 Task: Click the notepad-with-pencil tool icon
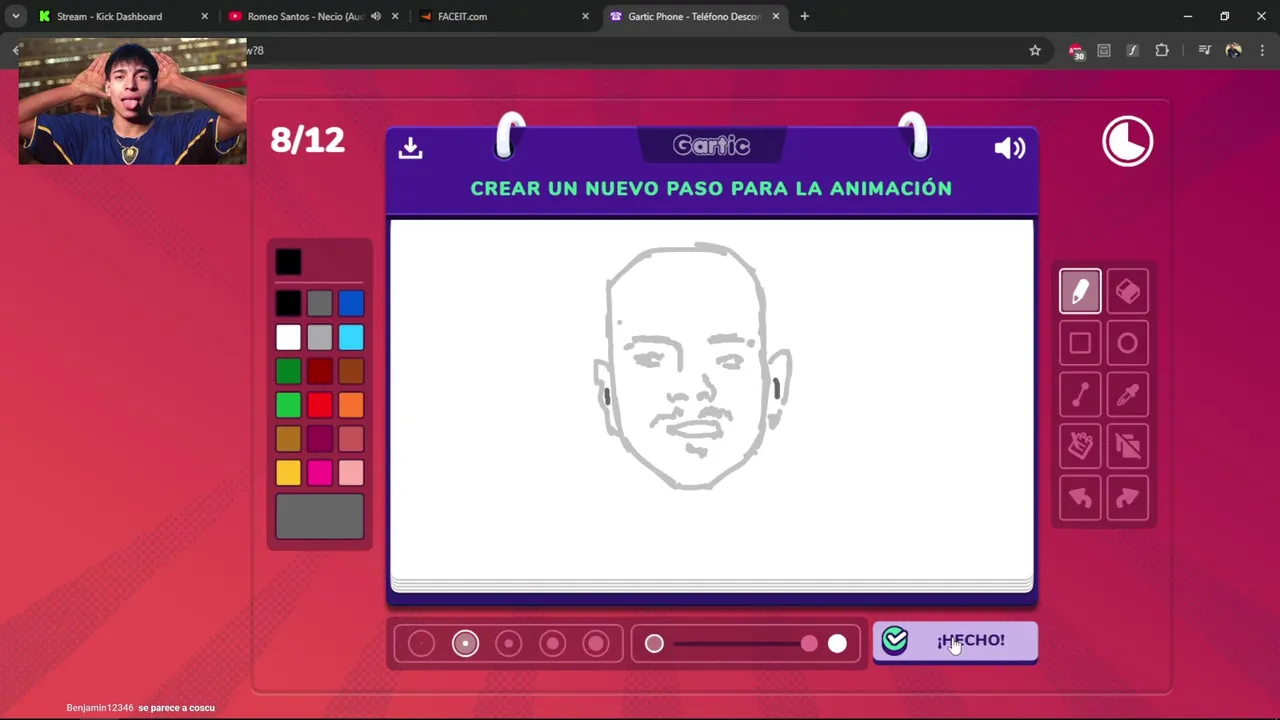(1080, 446)
